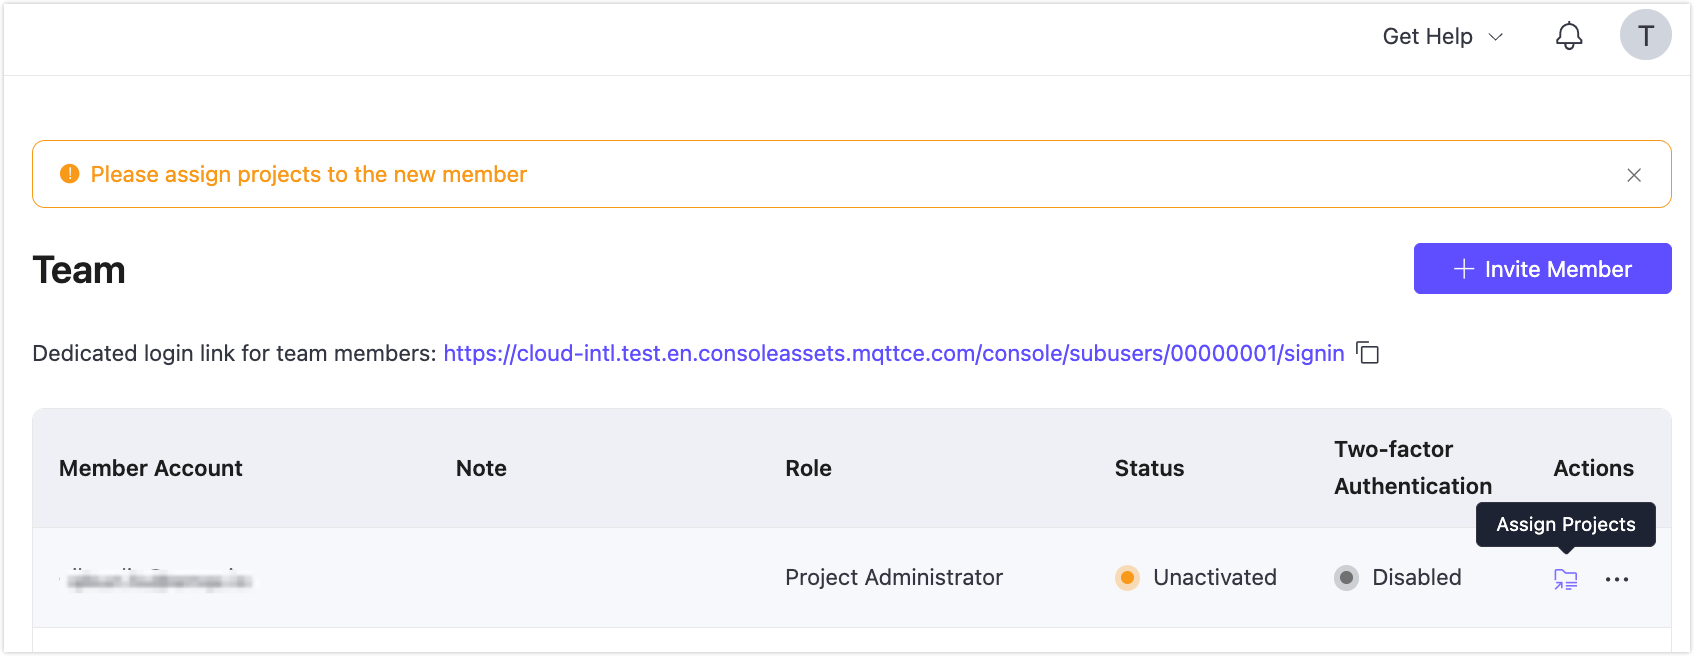Click the Assign Projects tooltip label
Image resolution: width=1694 pixels, height=656 pixels.
1564,524
